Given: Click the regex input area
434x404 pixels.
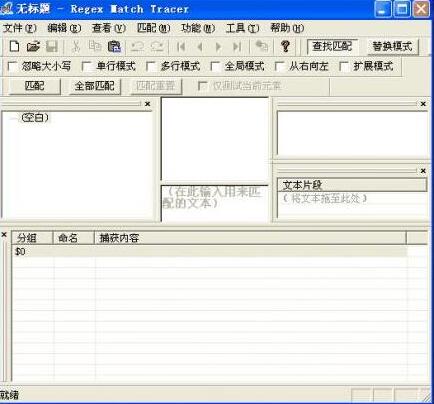Looking at the screenshot, I should pos(215,139).
